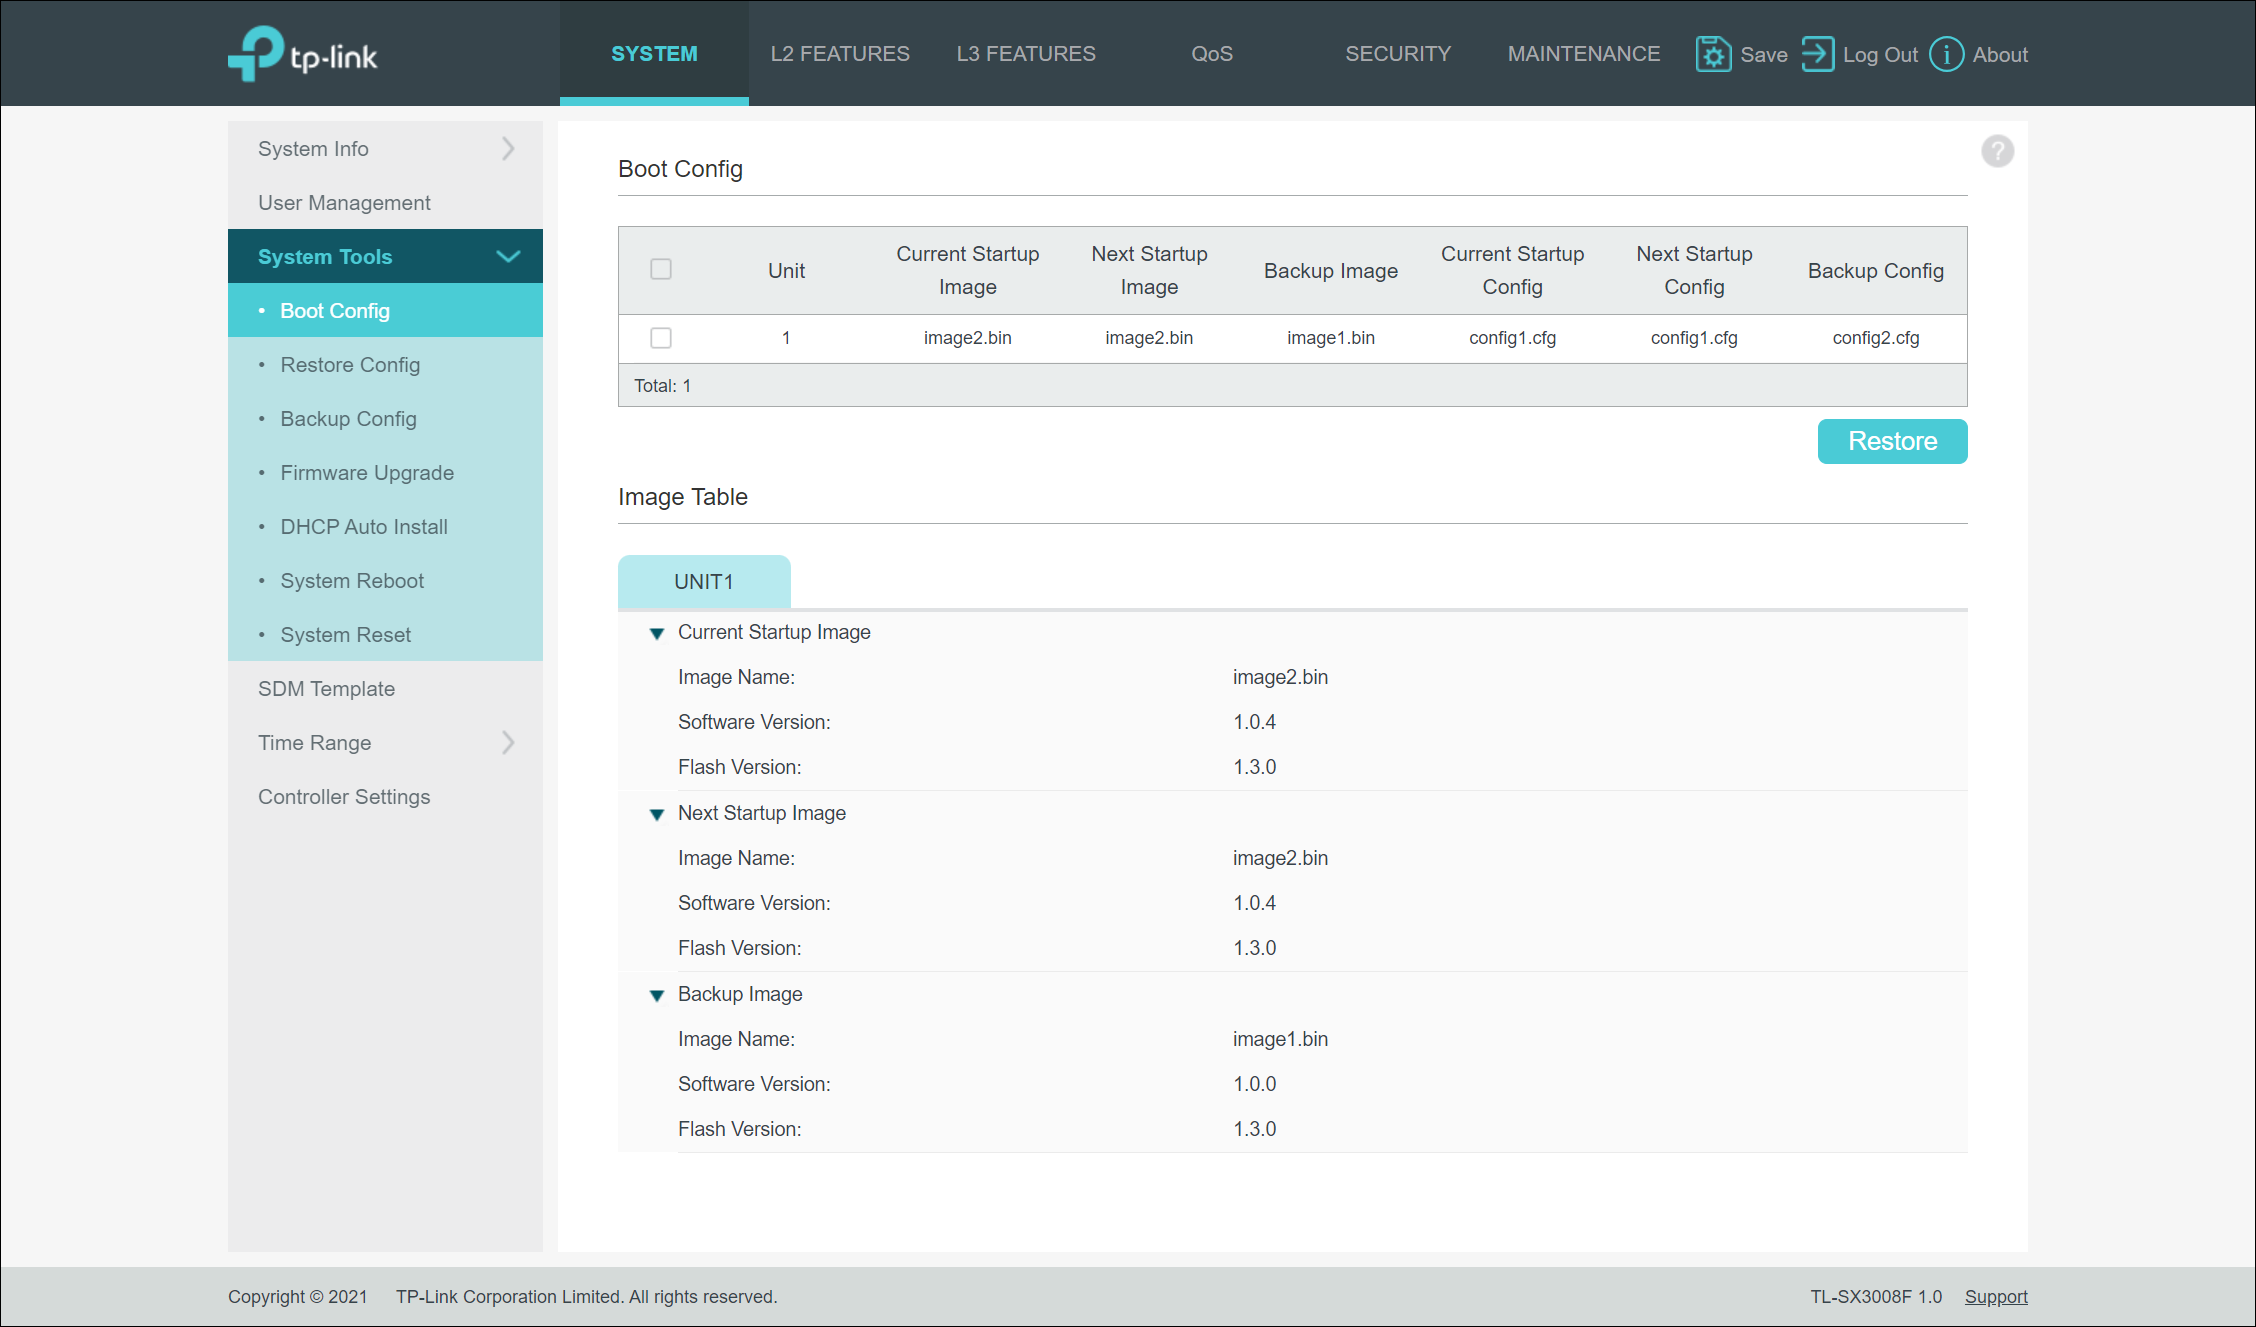Screen dimensions: 2256x1327
Task: Collapse the Current Startup Image section
Action: pos(657,633)
